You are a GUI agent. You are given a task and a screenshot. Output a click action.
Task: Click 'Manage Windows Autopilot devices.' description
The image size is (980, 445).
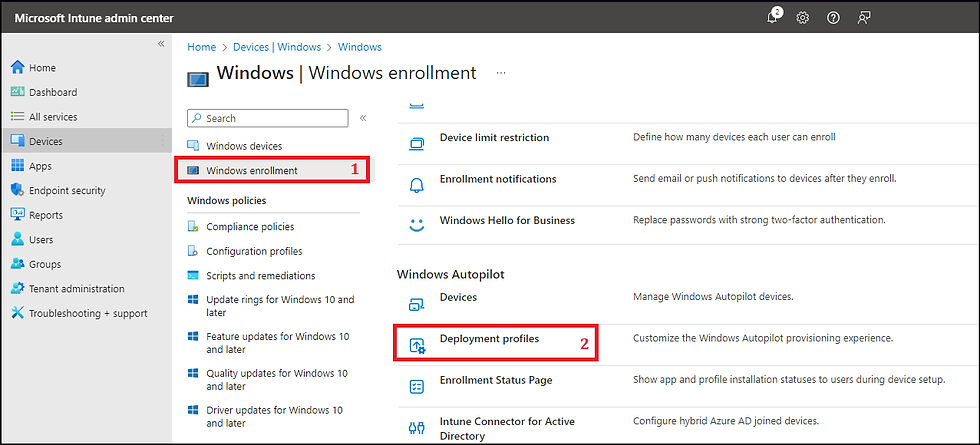pyautogui.click(x=713, y=297)
